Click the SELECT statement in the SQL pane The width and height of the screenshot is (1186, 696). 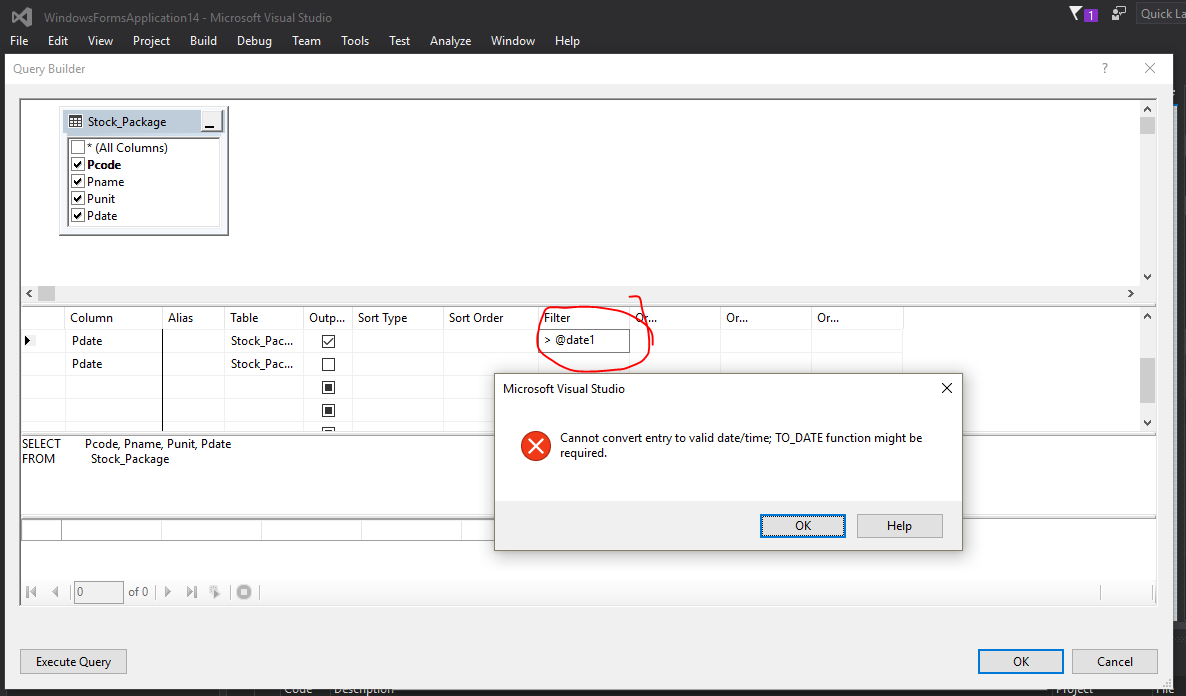(x=126, y=443)
